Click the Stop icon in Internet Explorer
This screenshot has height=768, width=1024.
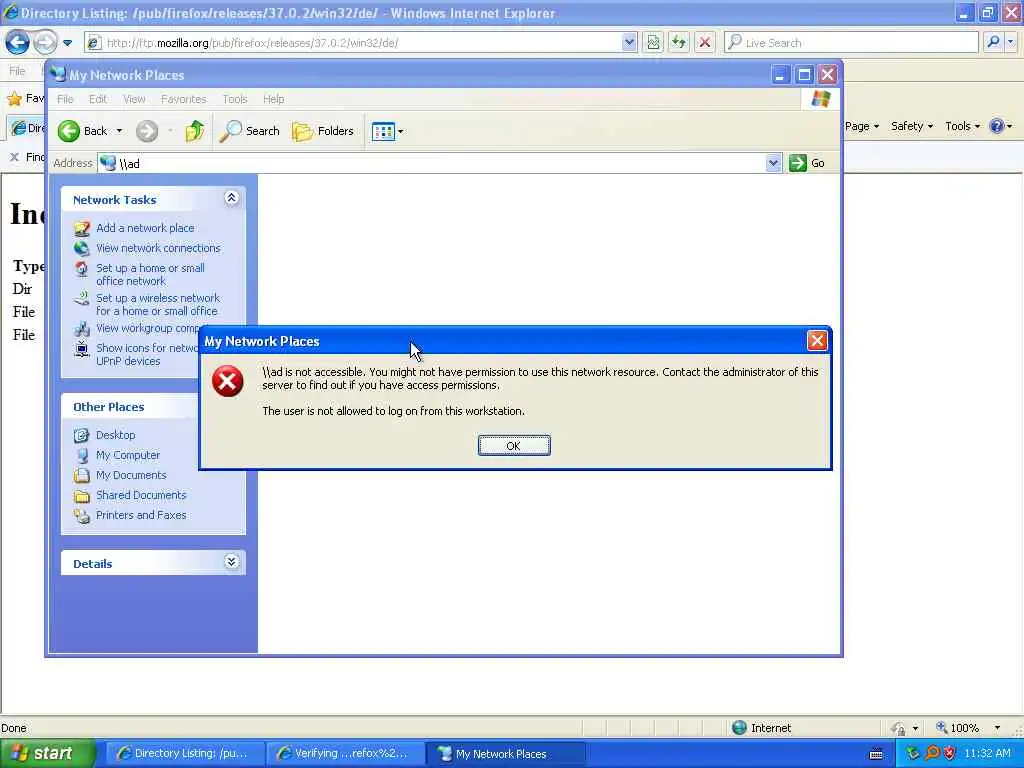[x=704, y=43]
